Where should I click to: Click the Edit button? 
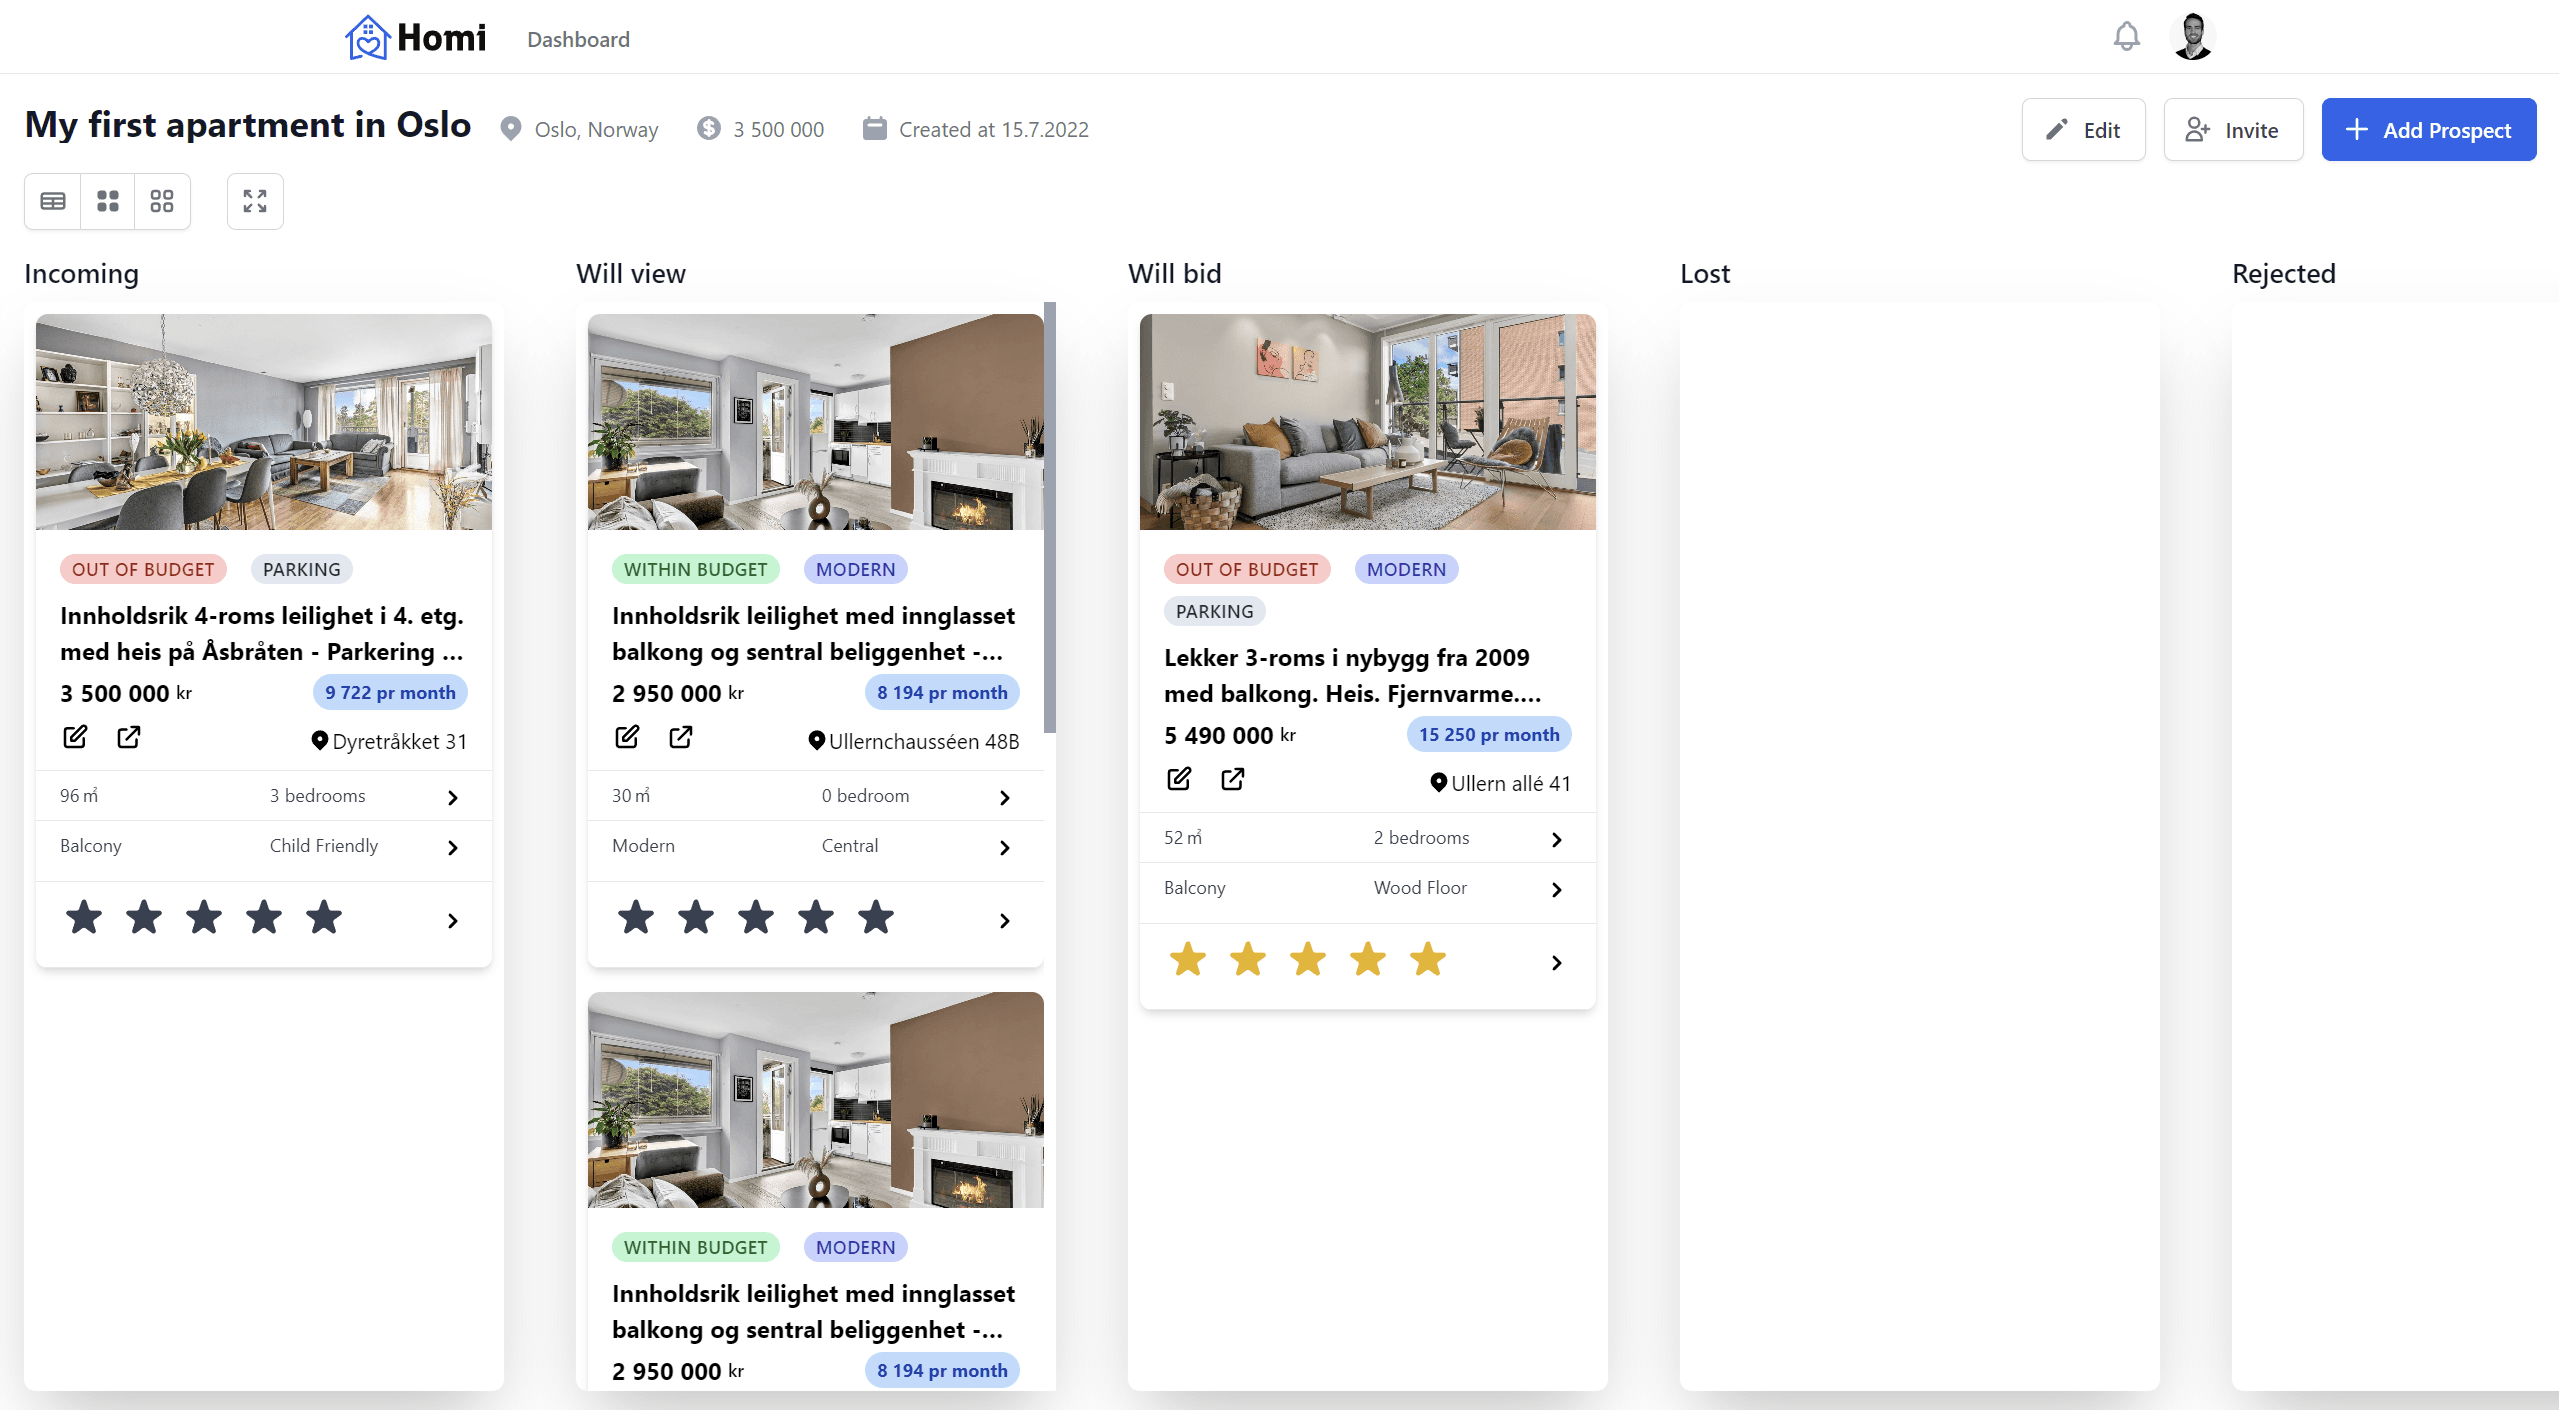(2083, 130)
